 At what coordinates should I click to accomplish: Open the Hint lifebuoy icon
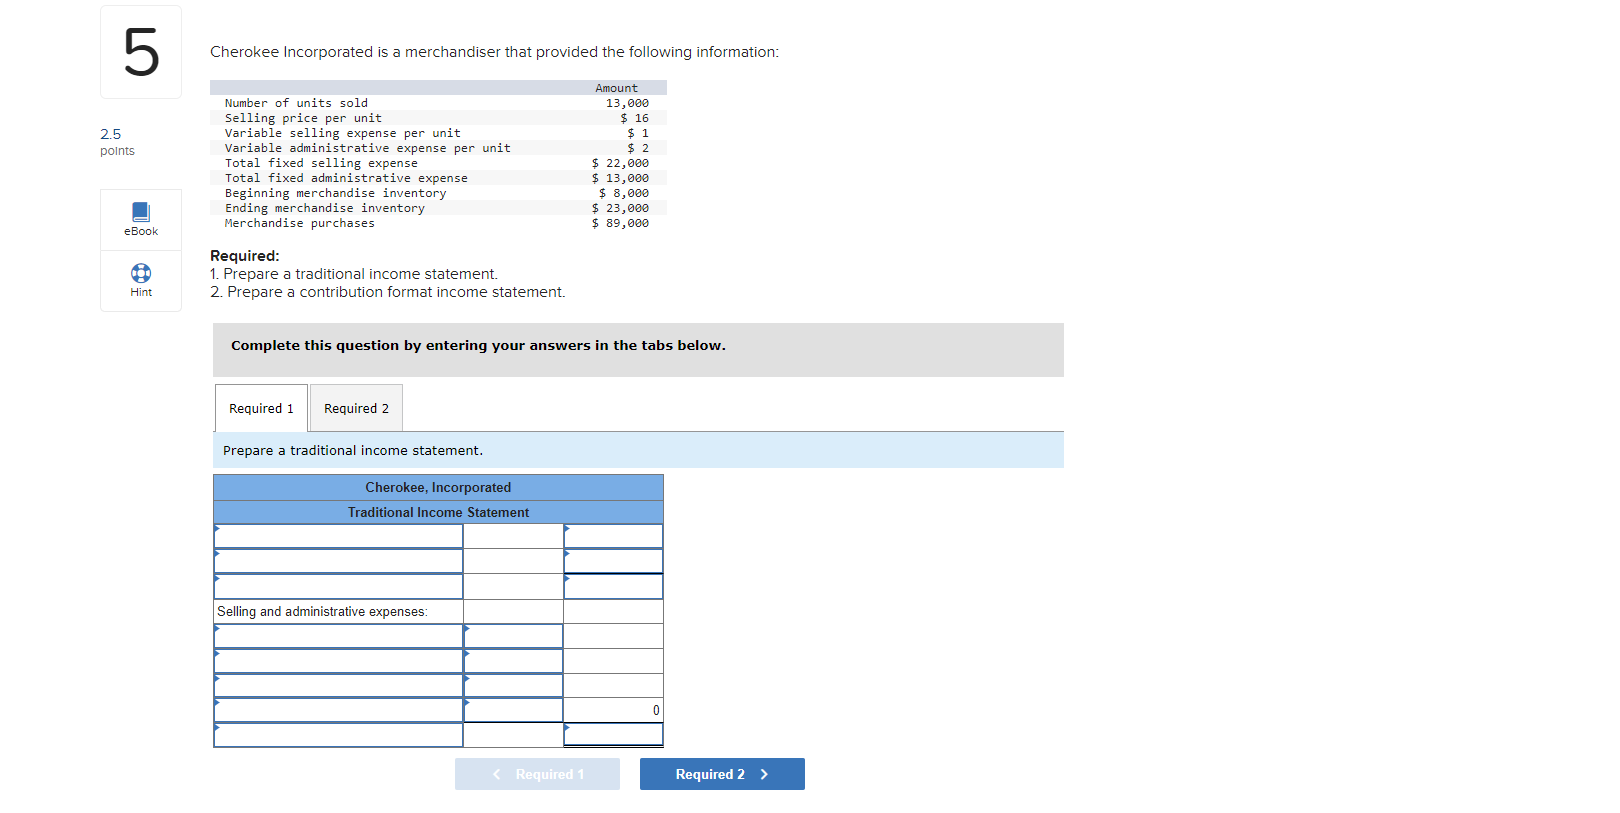141,273
